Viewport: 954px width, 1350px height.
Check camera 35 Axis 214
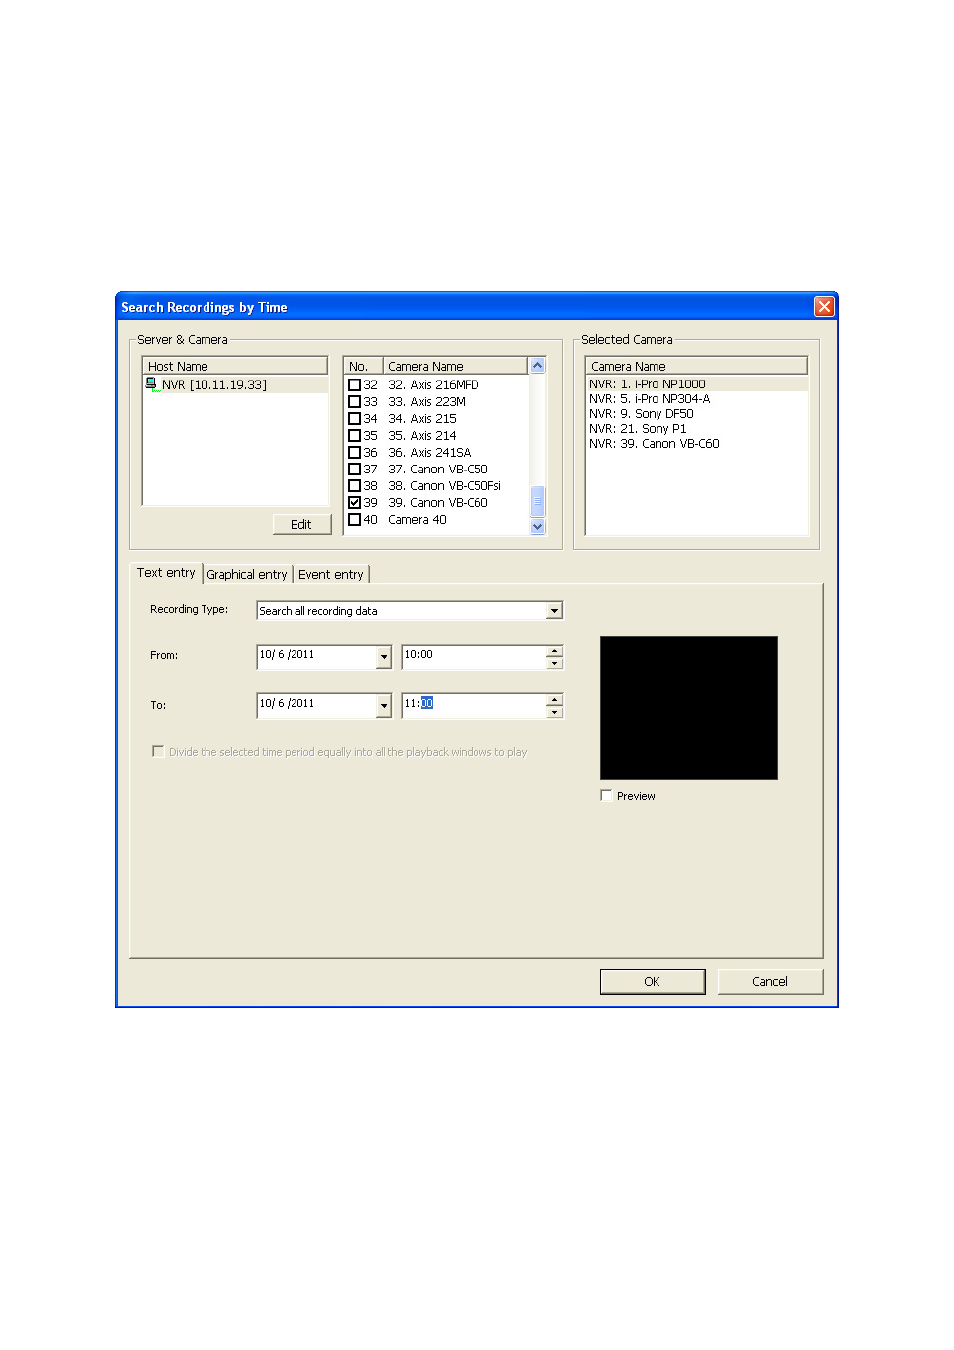[354, 436]
